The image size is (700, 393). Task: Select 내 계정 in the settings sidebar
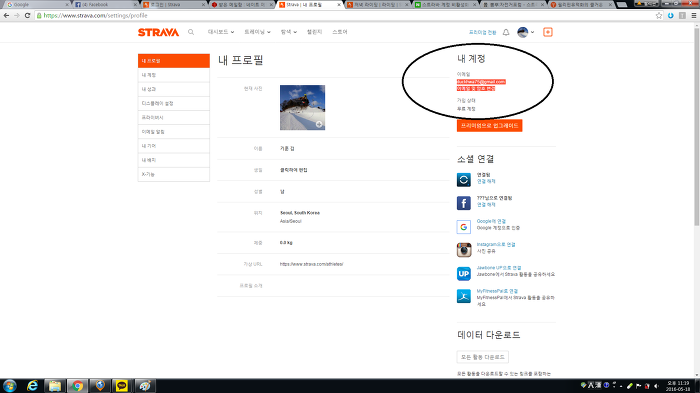click(174, 75)
